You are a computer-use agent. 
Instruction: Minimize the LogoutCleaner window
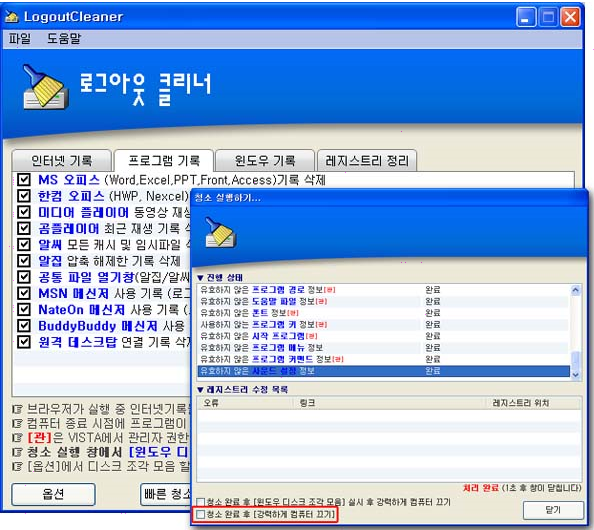(x=525, y=17)
